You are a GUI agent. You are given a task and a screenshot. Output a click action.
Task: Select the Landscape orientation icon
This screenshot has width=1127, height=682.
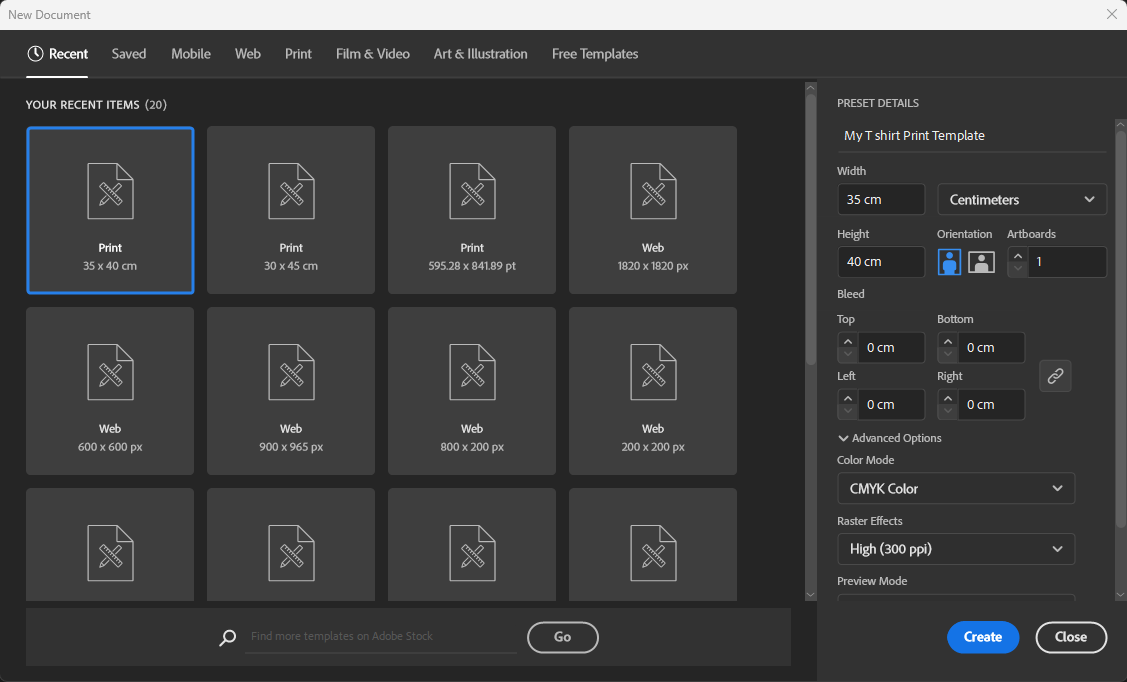[x=981, y=261]
